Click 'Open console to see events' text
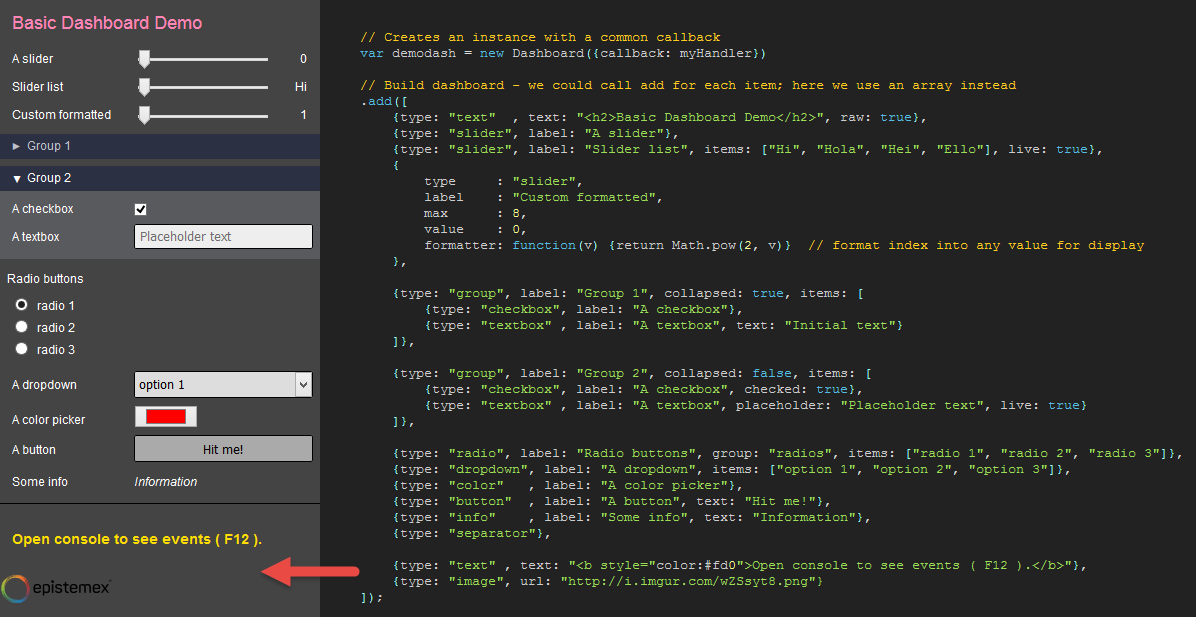The height and width of the screenshot is (617, 1196). point(137,539)
